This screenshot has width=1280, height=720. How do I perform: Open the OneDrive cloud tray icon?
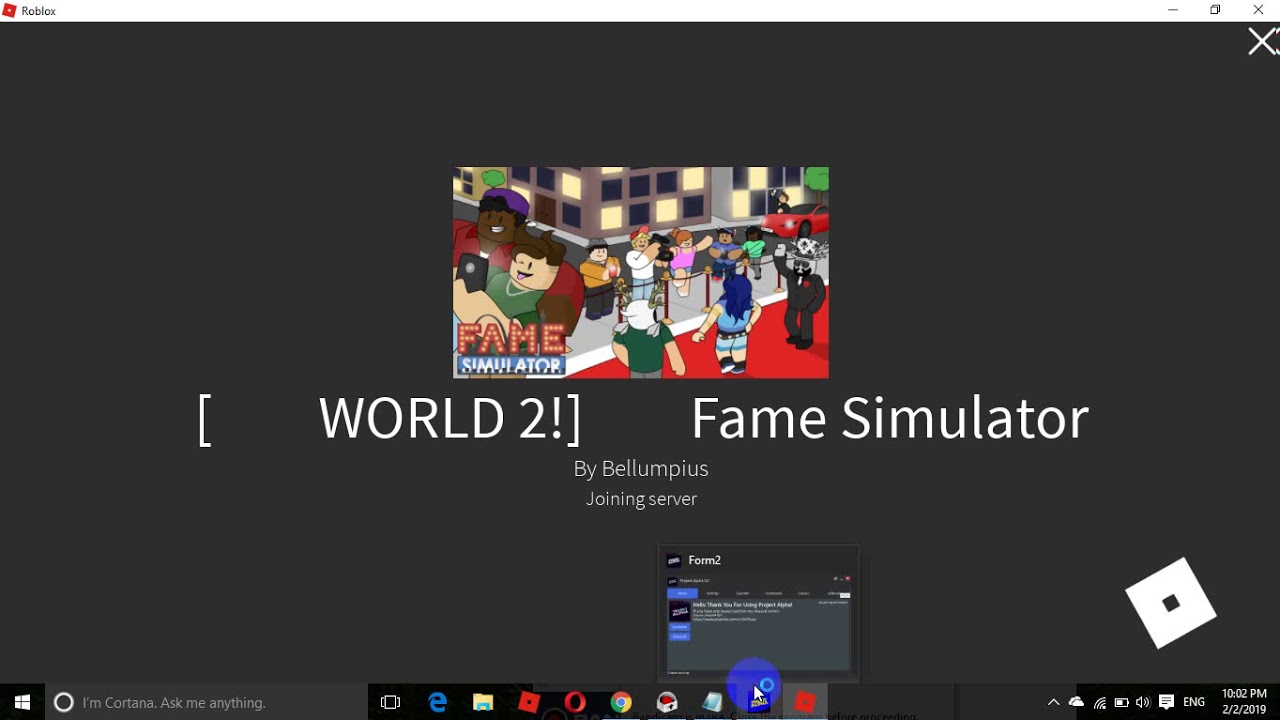[x=1076, y=702]
